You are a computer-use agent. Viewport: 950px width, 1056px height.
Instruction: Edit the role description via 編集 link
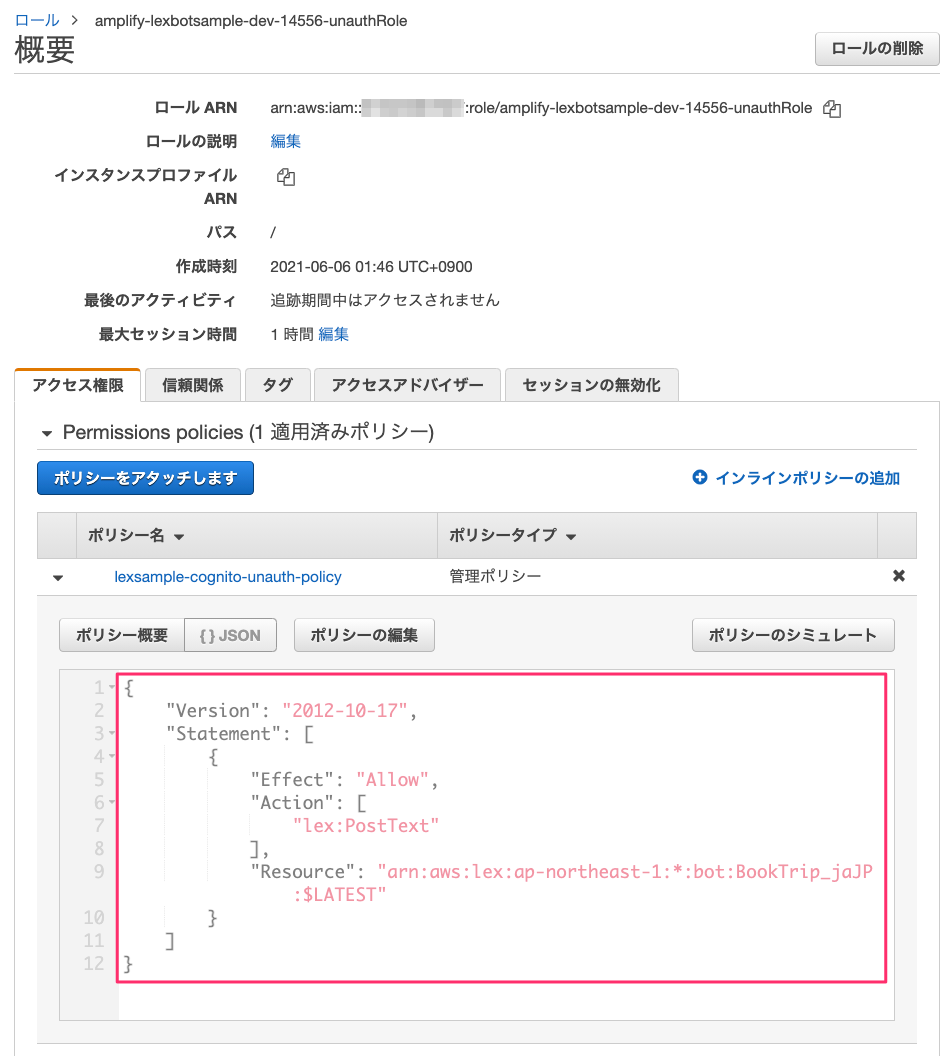pyautogui.click(x=285, y=141)
